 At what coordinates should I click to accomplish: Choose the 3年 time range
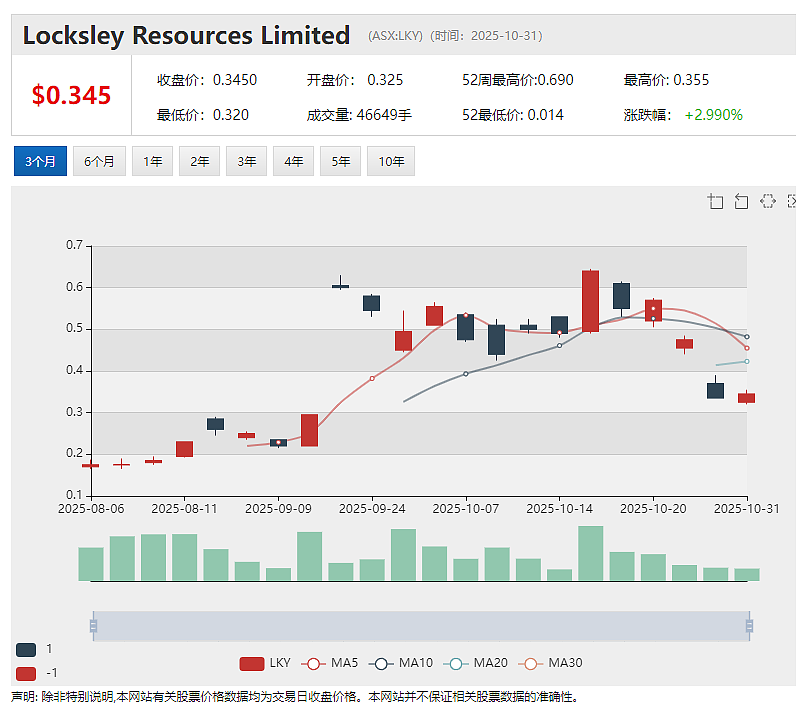click(x=247, y=161)
